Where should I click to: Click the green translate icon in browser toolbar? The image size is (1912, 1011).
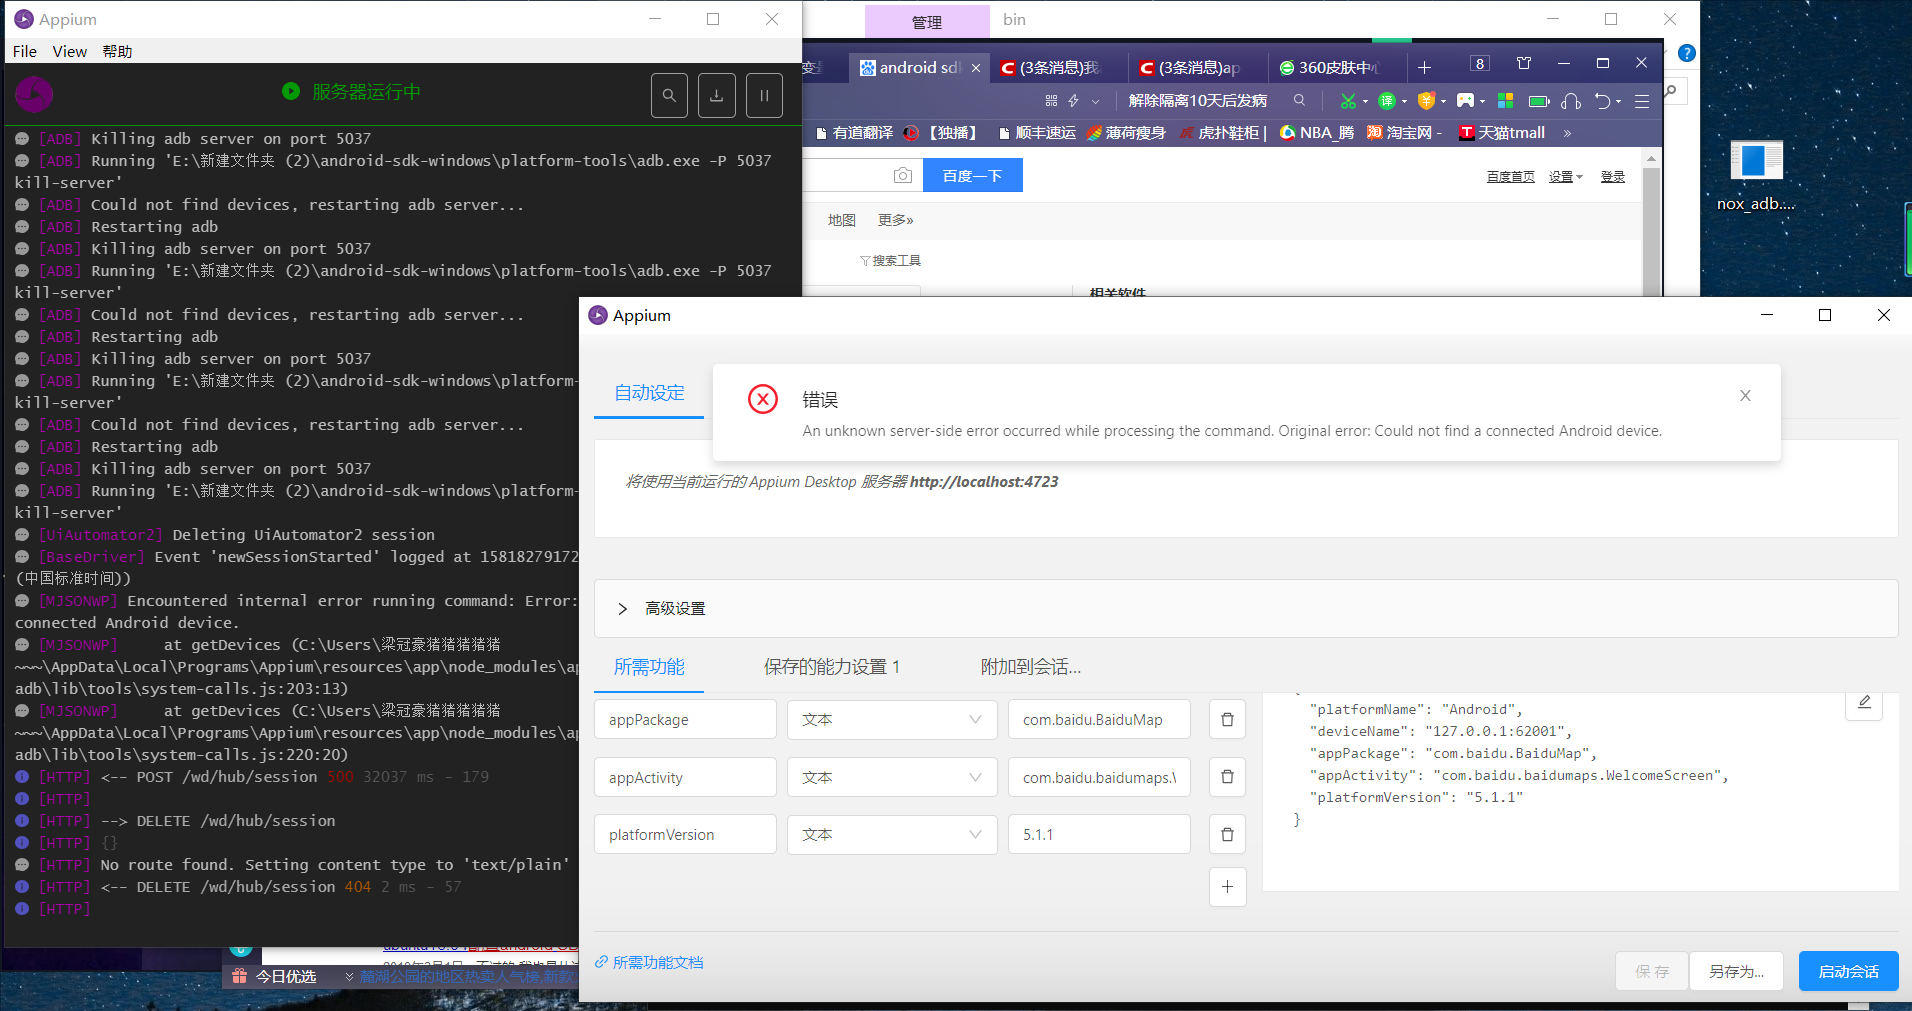[1386, 101]
